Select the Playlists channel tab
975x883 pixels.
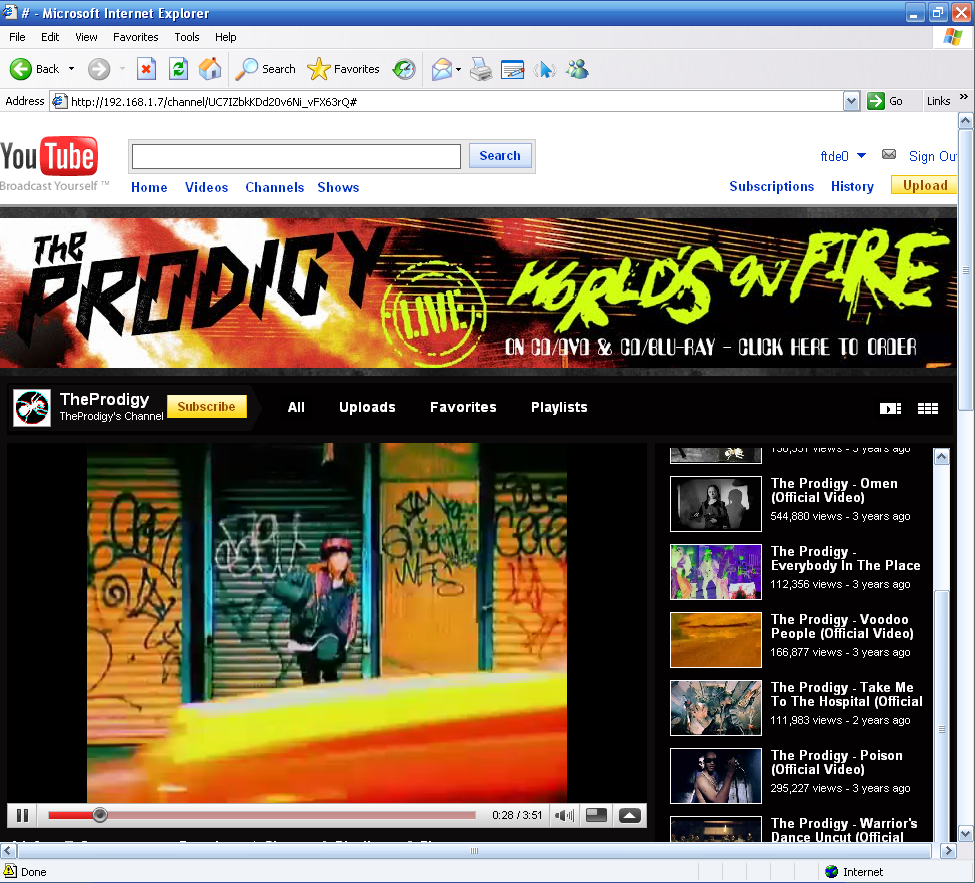pyautogui.click(x=559, y=407)
